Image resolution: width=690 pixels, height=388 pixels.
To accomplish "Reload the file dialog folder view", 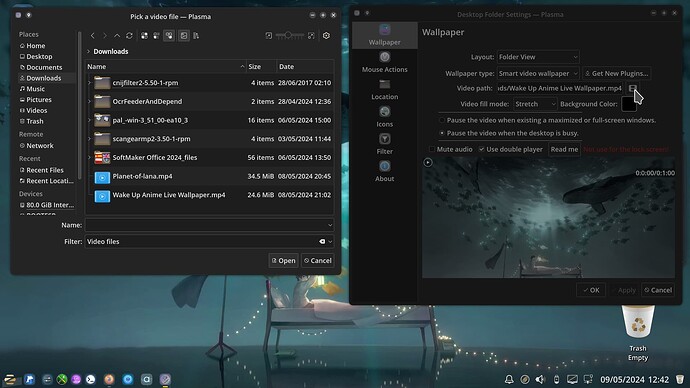I will (129, 36).
